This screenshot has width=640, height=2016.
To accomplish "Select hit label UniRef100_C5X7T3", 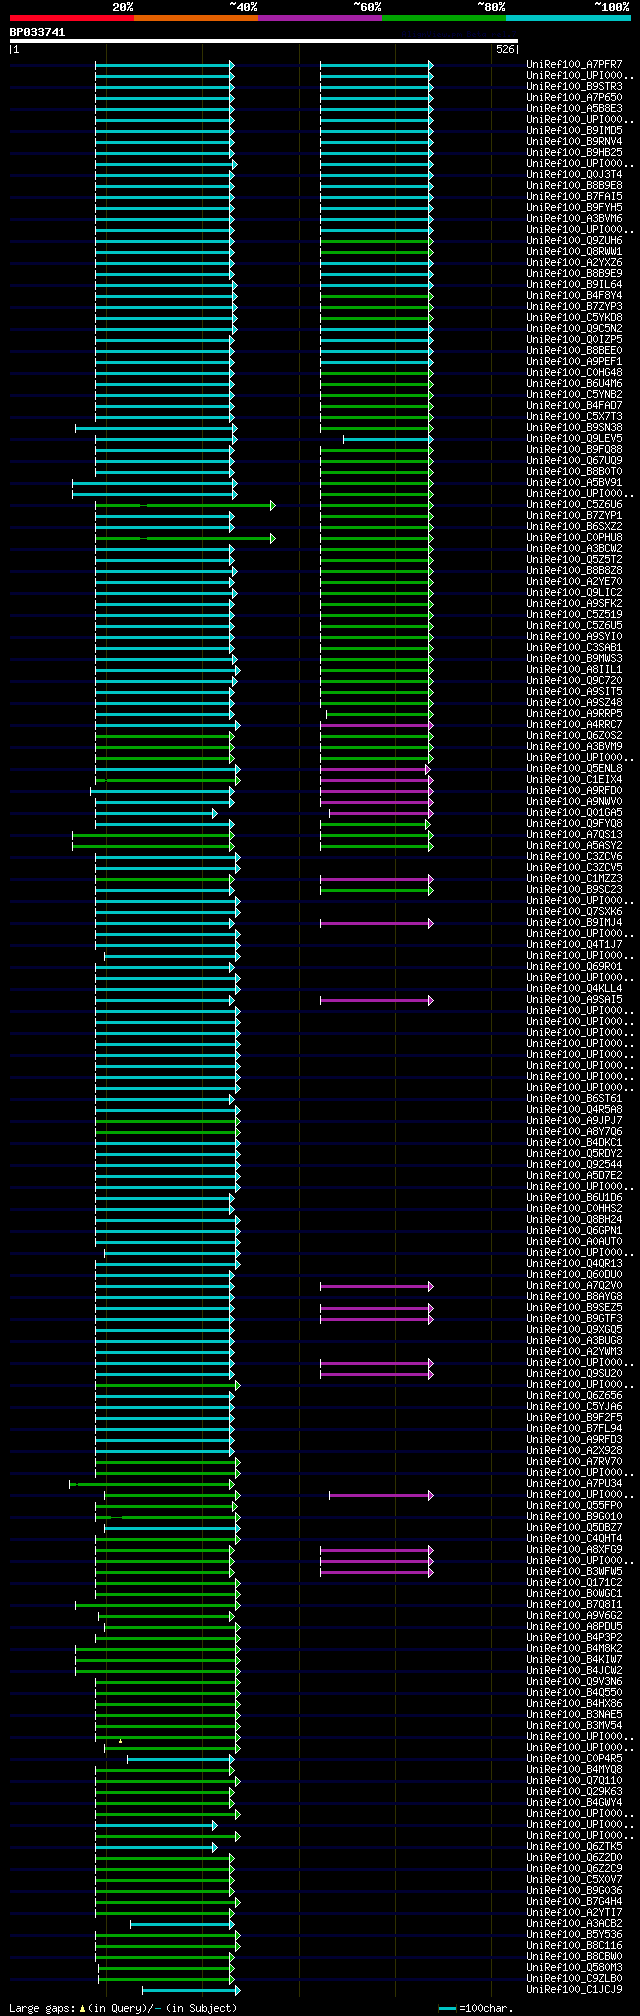I will pyautogui.click(x=574, y=417).
